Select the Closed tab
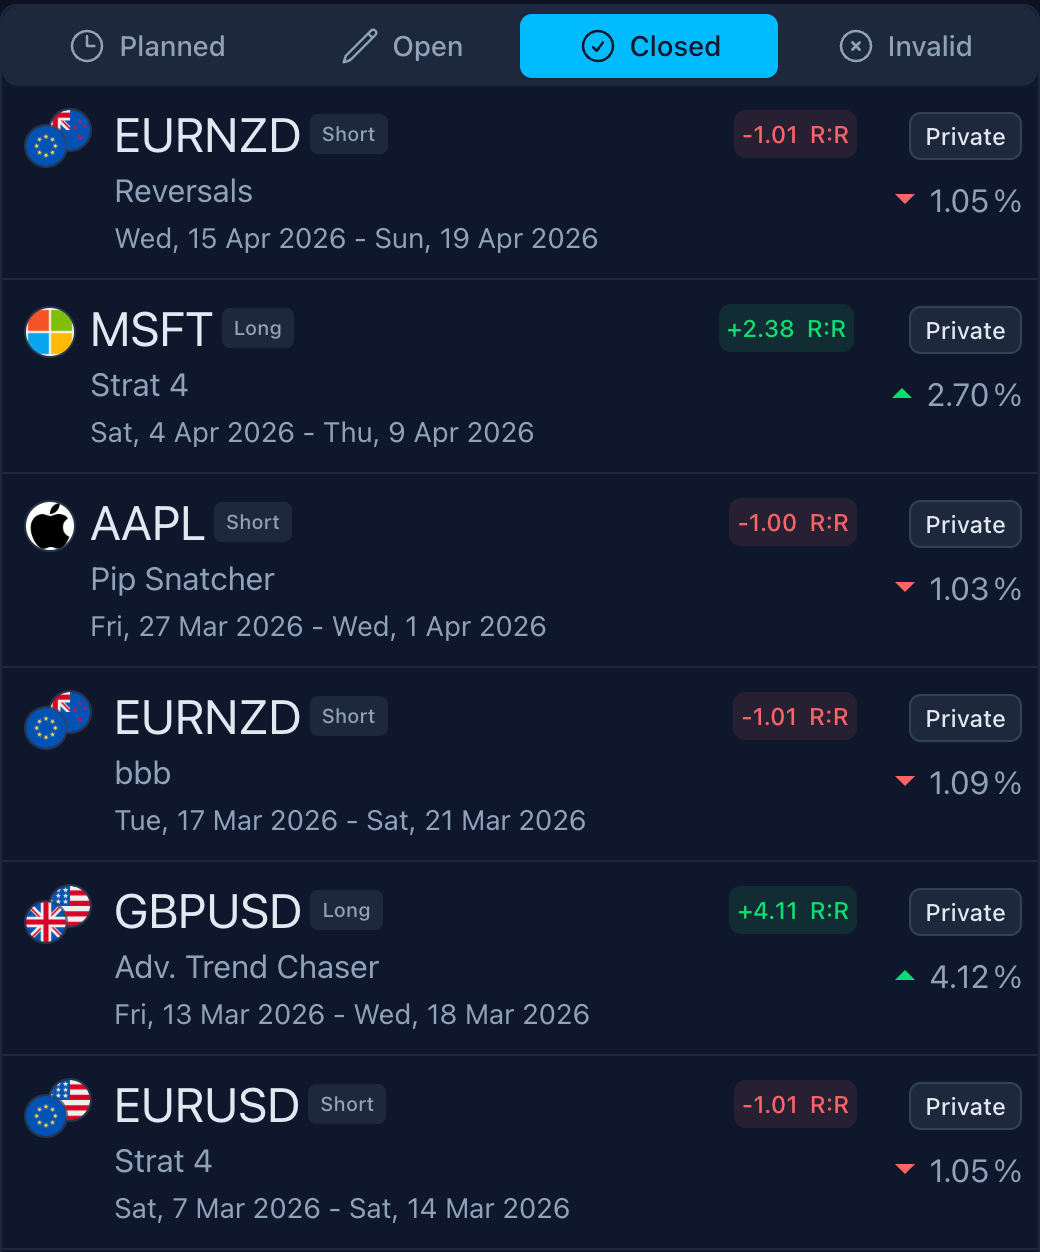 pyautogui.click(x=649, y=46)
